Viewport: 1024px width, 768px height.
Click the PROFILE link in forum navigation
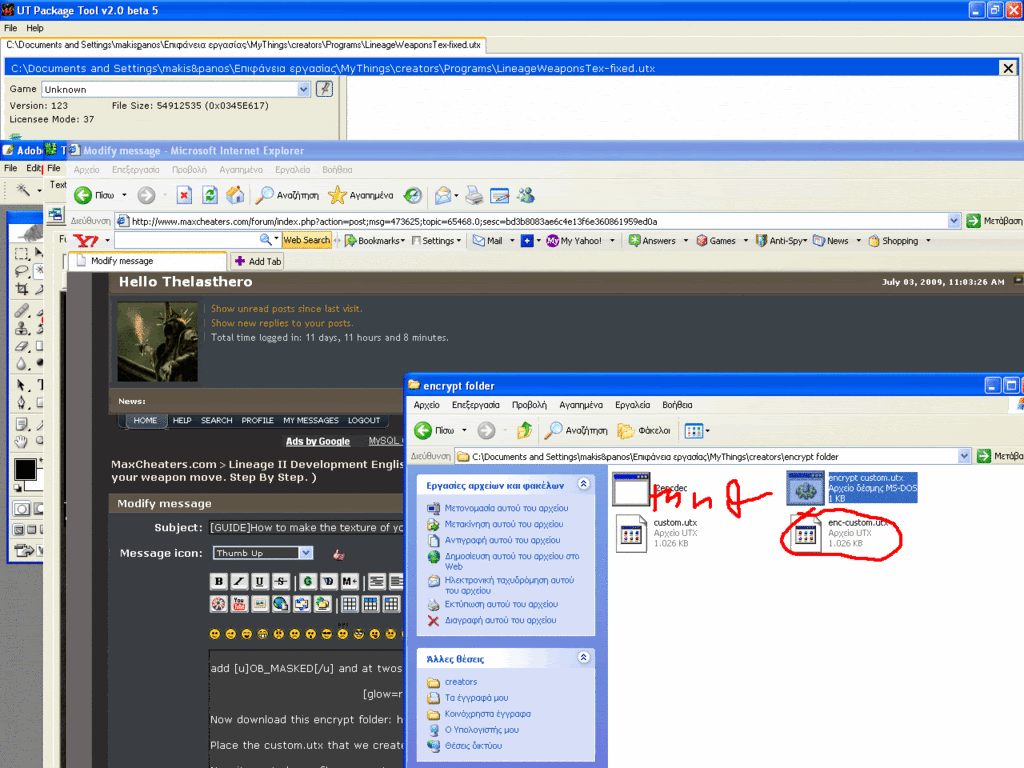point(257,420)
